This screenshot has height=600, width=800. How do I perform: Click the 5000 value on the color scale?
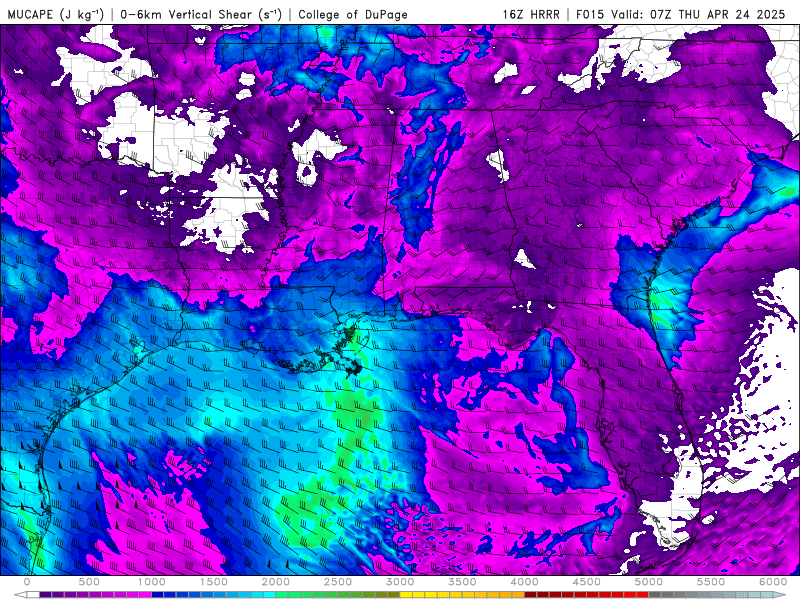649,582
